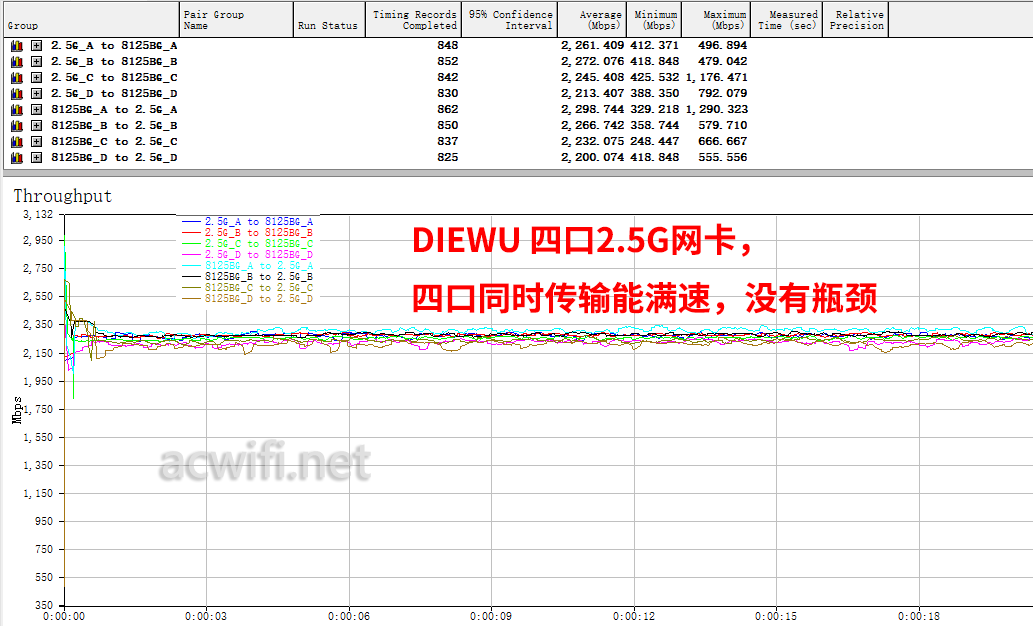Screen dimensions: 1033x626
Task: Click pair icon for 8125BG_C to 2.5G_C
Action: click(x=17, y=142)
